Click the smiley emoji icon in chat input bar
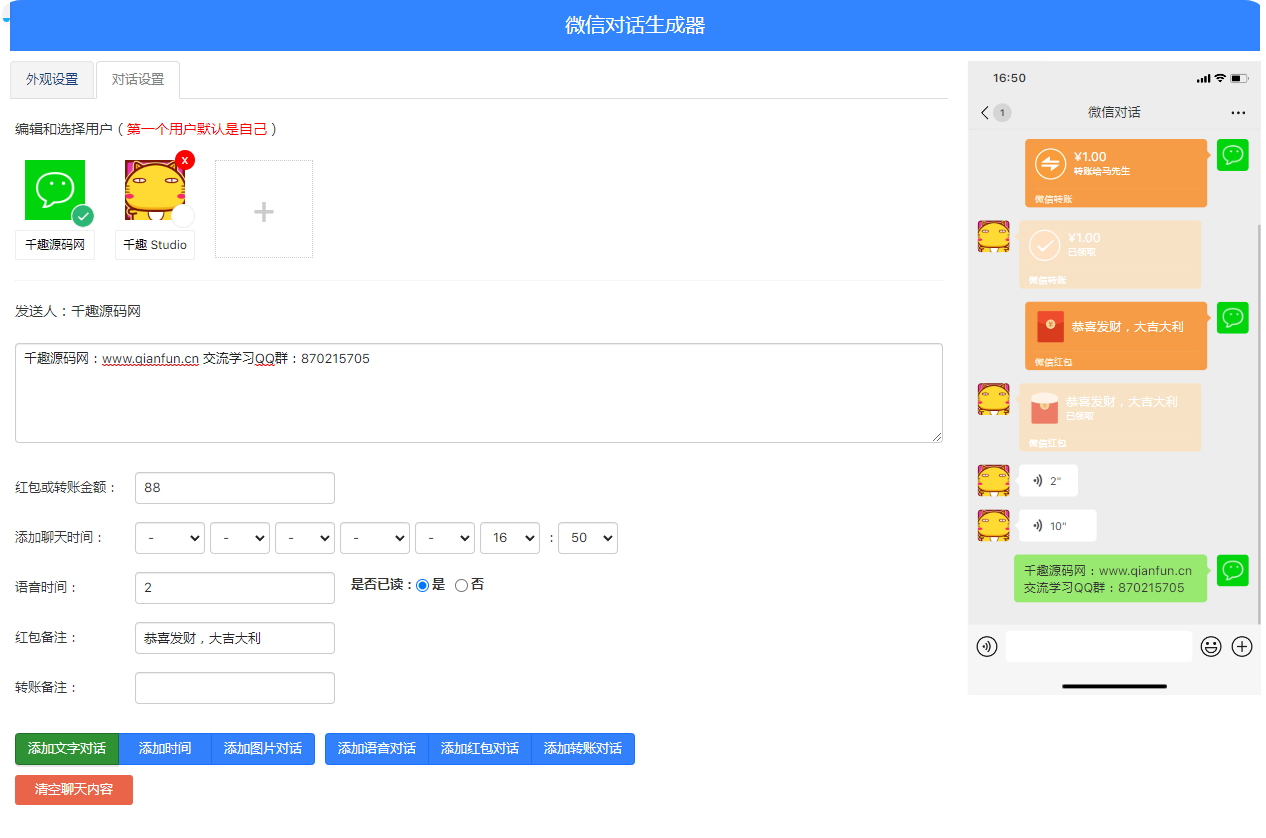 point(1211,647)
